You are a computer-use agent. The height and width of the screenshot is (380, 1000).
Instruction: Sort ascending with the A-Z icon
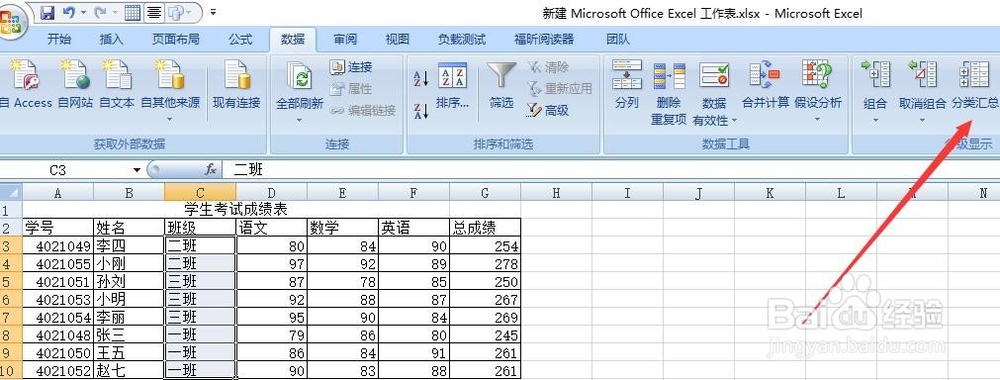tap(421, 78)
